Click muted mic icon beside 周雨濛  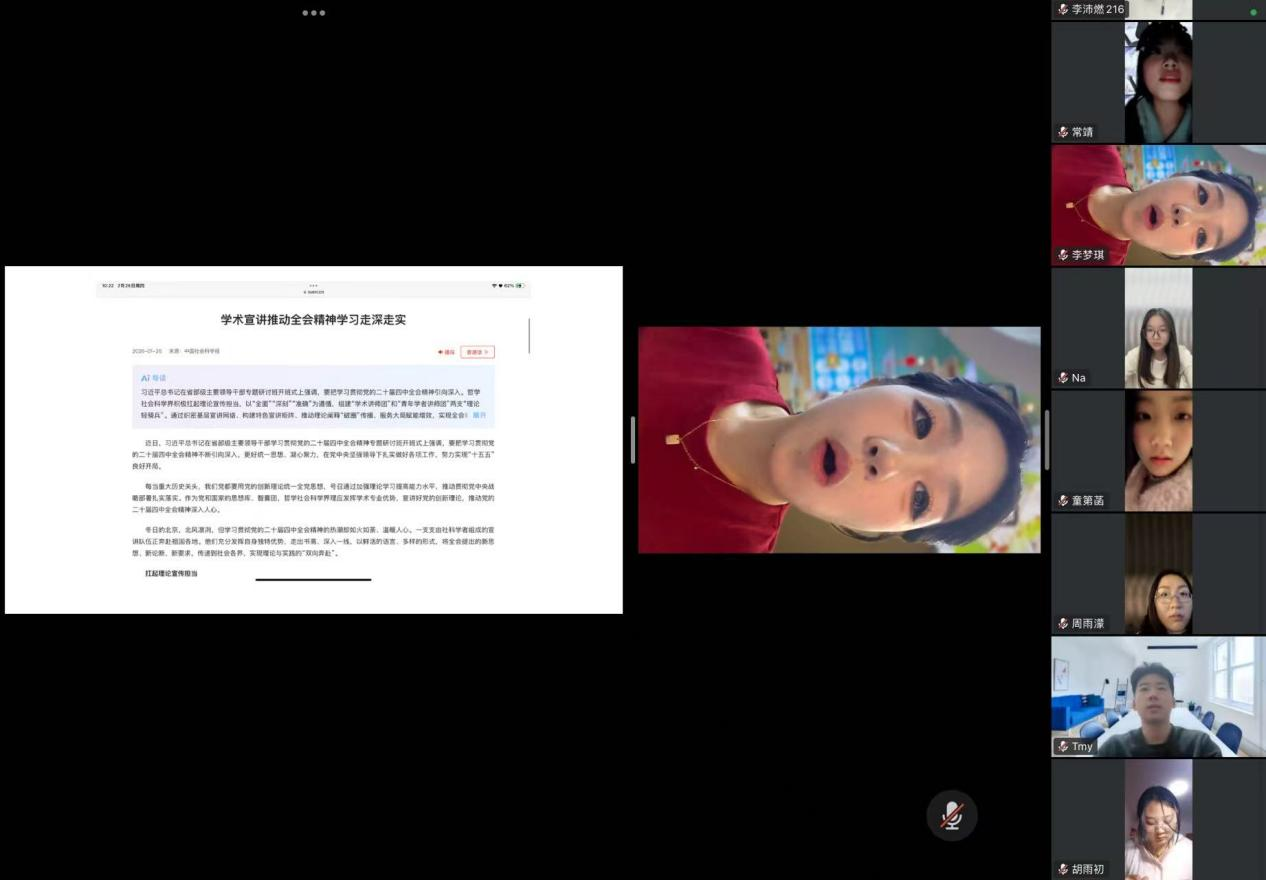click(x=1063, y=623)
